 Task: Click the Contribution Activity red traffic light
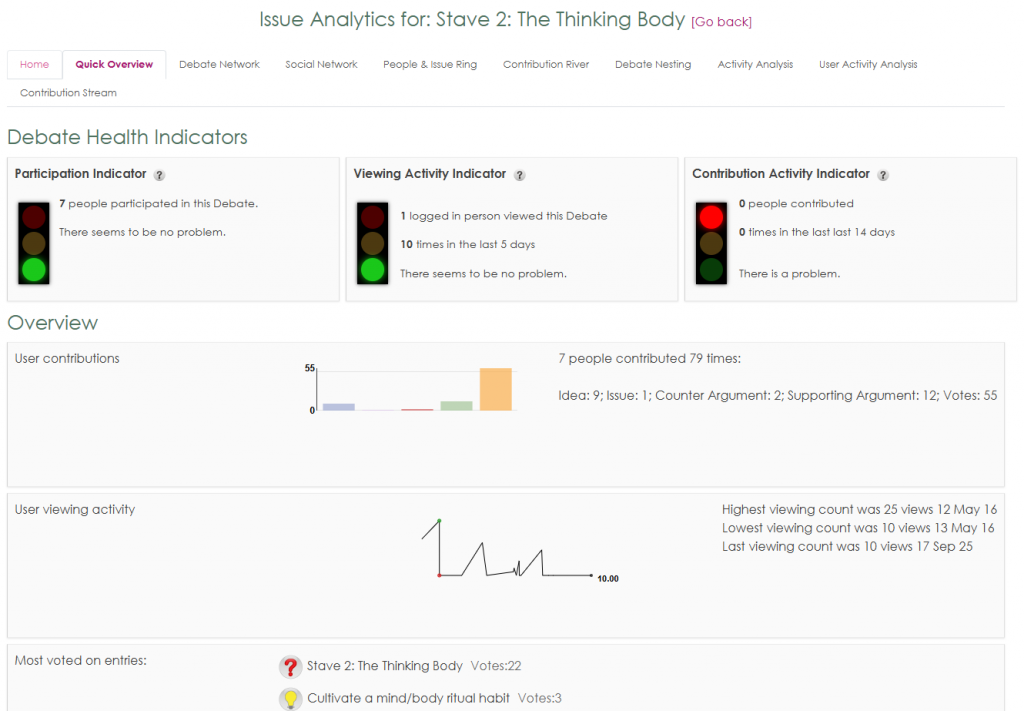pyautogui.click(x=711, y=217)
